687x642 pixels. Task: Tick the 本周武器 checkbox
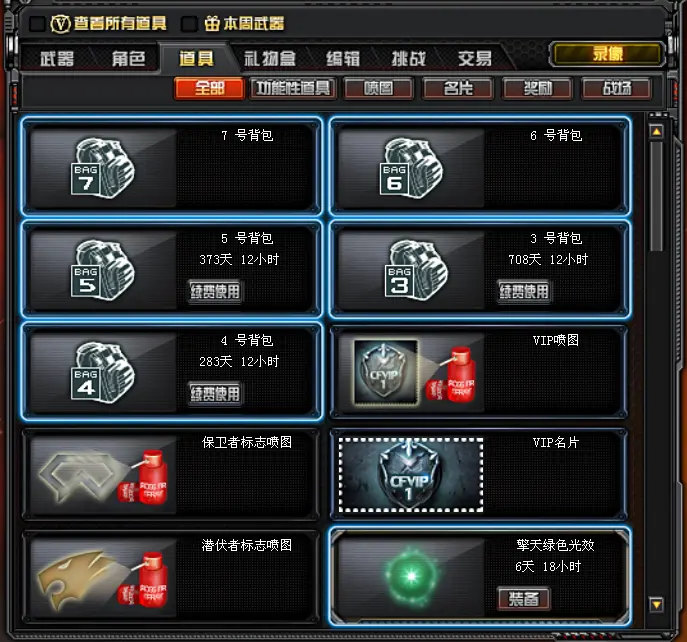coord(189,24)
